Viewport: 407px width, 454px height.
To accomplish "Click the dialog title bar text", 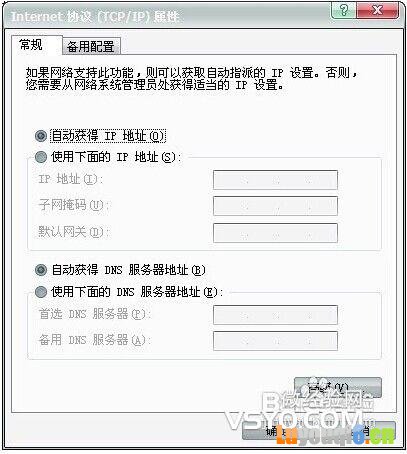I will click(95, 16).
